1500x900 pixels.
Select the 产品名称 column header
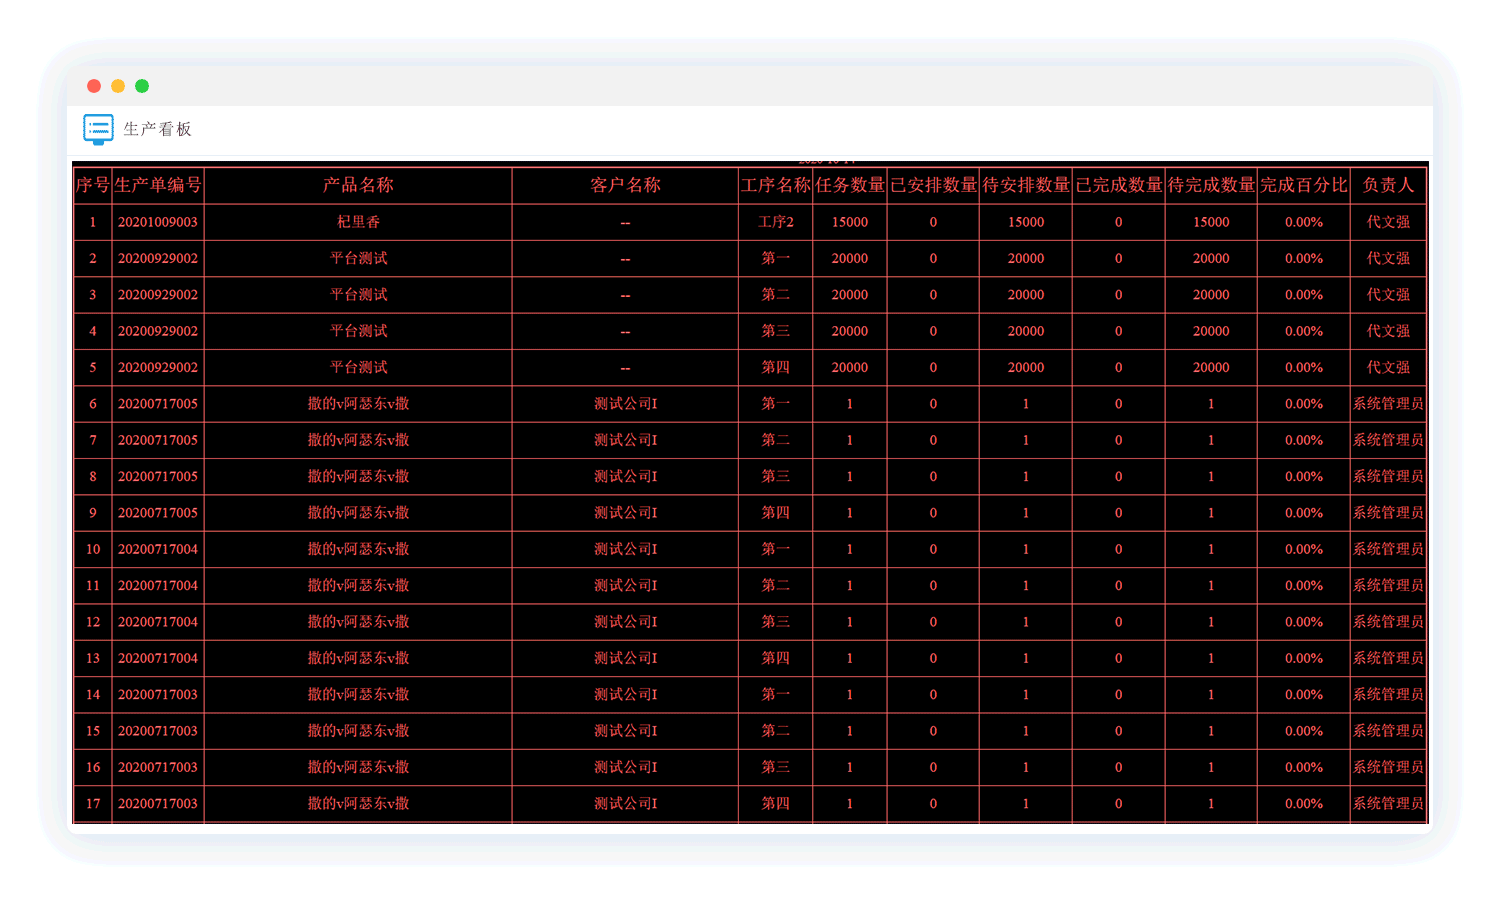(358, 185)
